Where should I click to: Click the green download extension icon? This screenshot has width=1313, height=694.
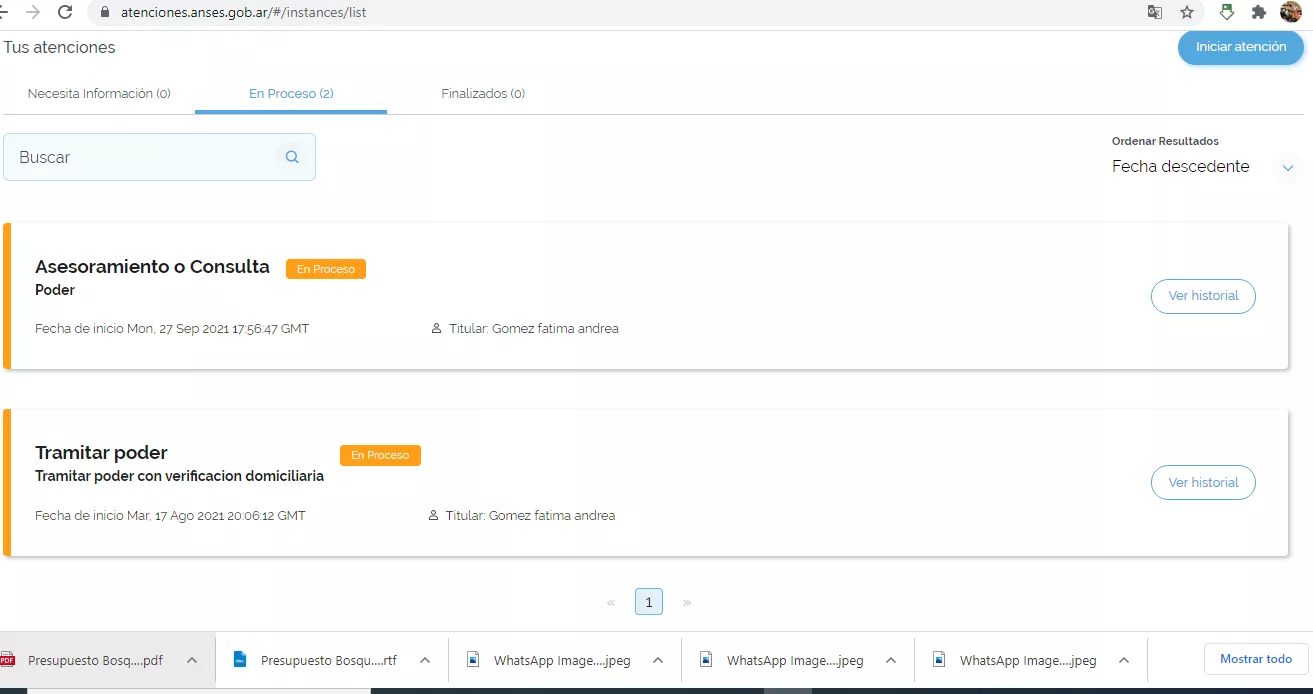1227,12
